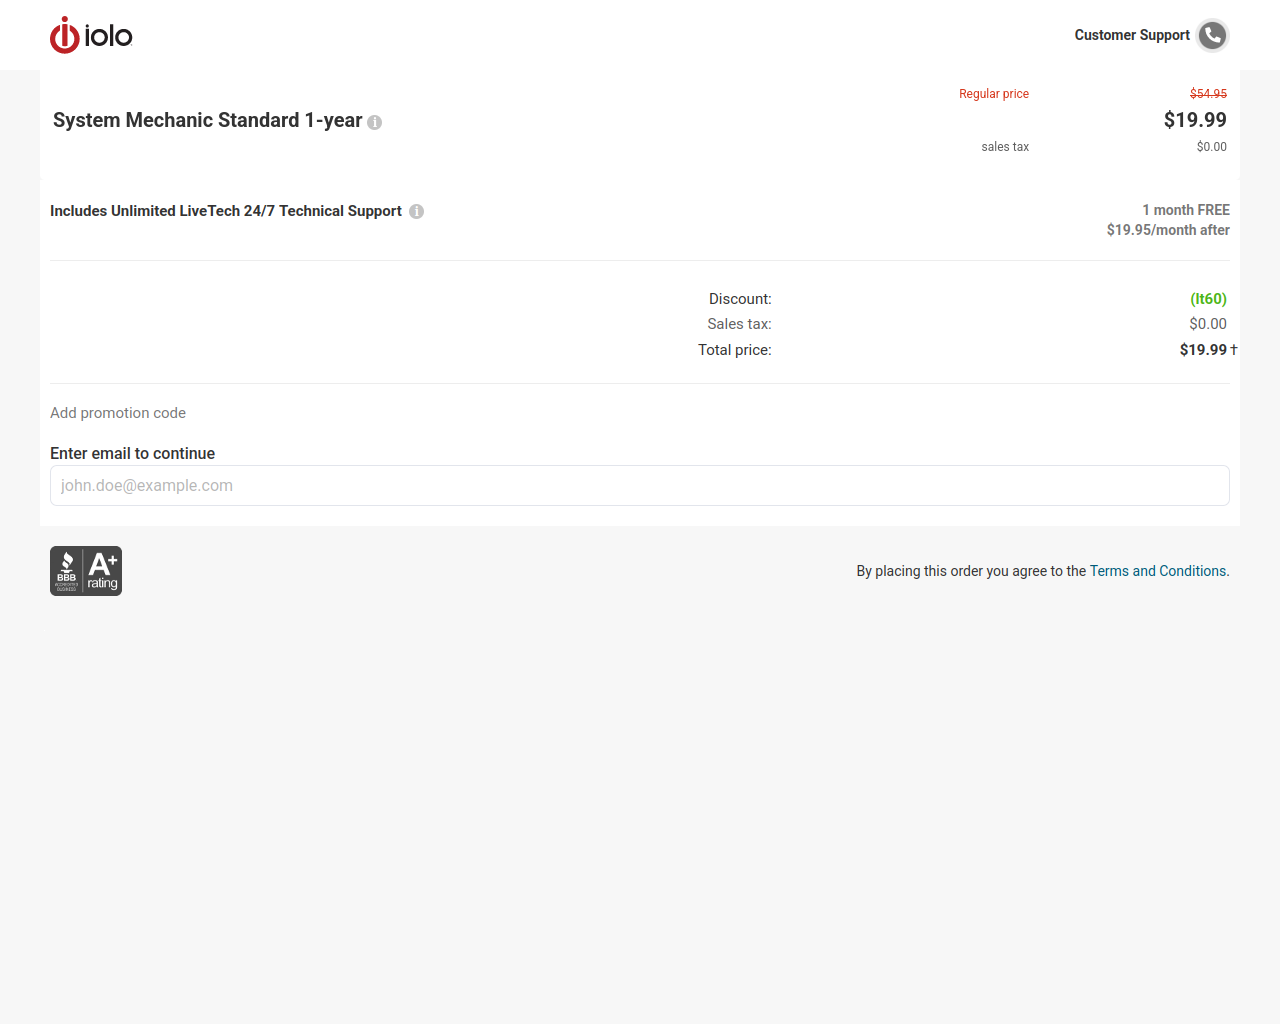
Task: Show info for System Mechanic Standard 1-year
Action: (x=374, y=122)
